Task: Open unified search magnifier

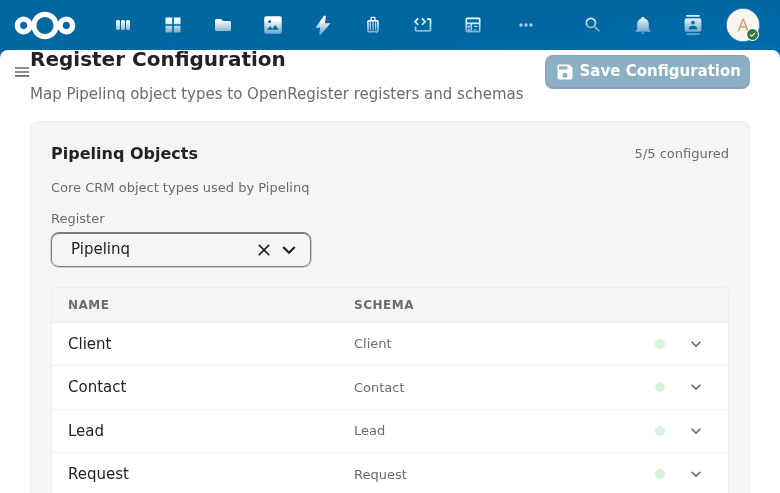Action: click(592, 25)
